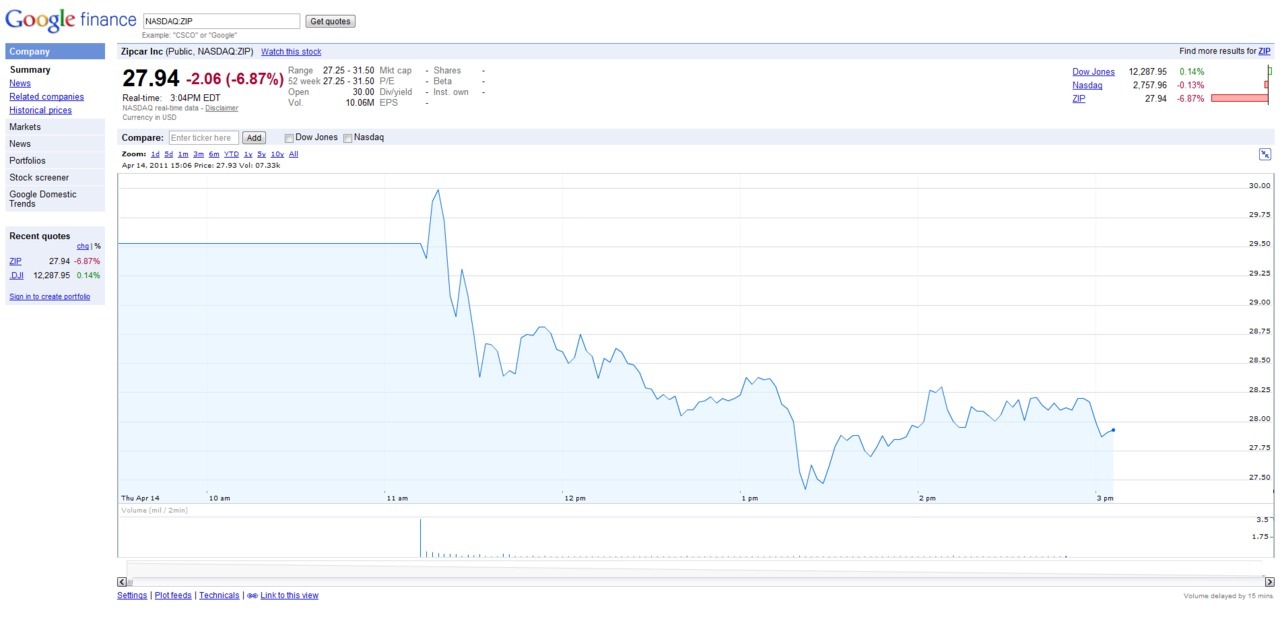
Task: Click the Nasdaq index link at top right
Action: [1087, 85]
